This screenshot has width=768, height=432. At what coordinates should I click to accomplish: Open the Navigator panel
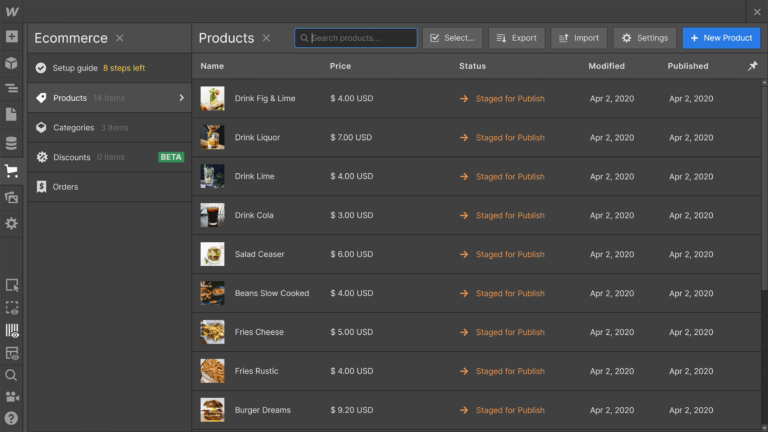12,89
